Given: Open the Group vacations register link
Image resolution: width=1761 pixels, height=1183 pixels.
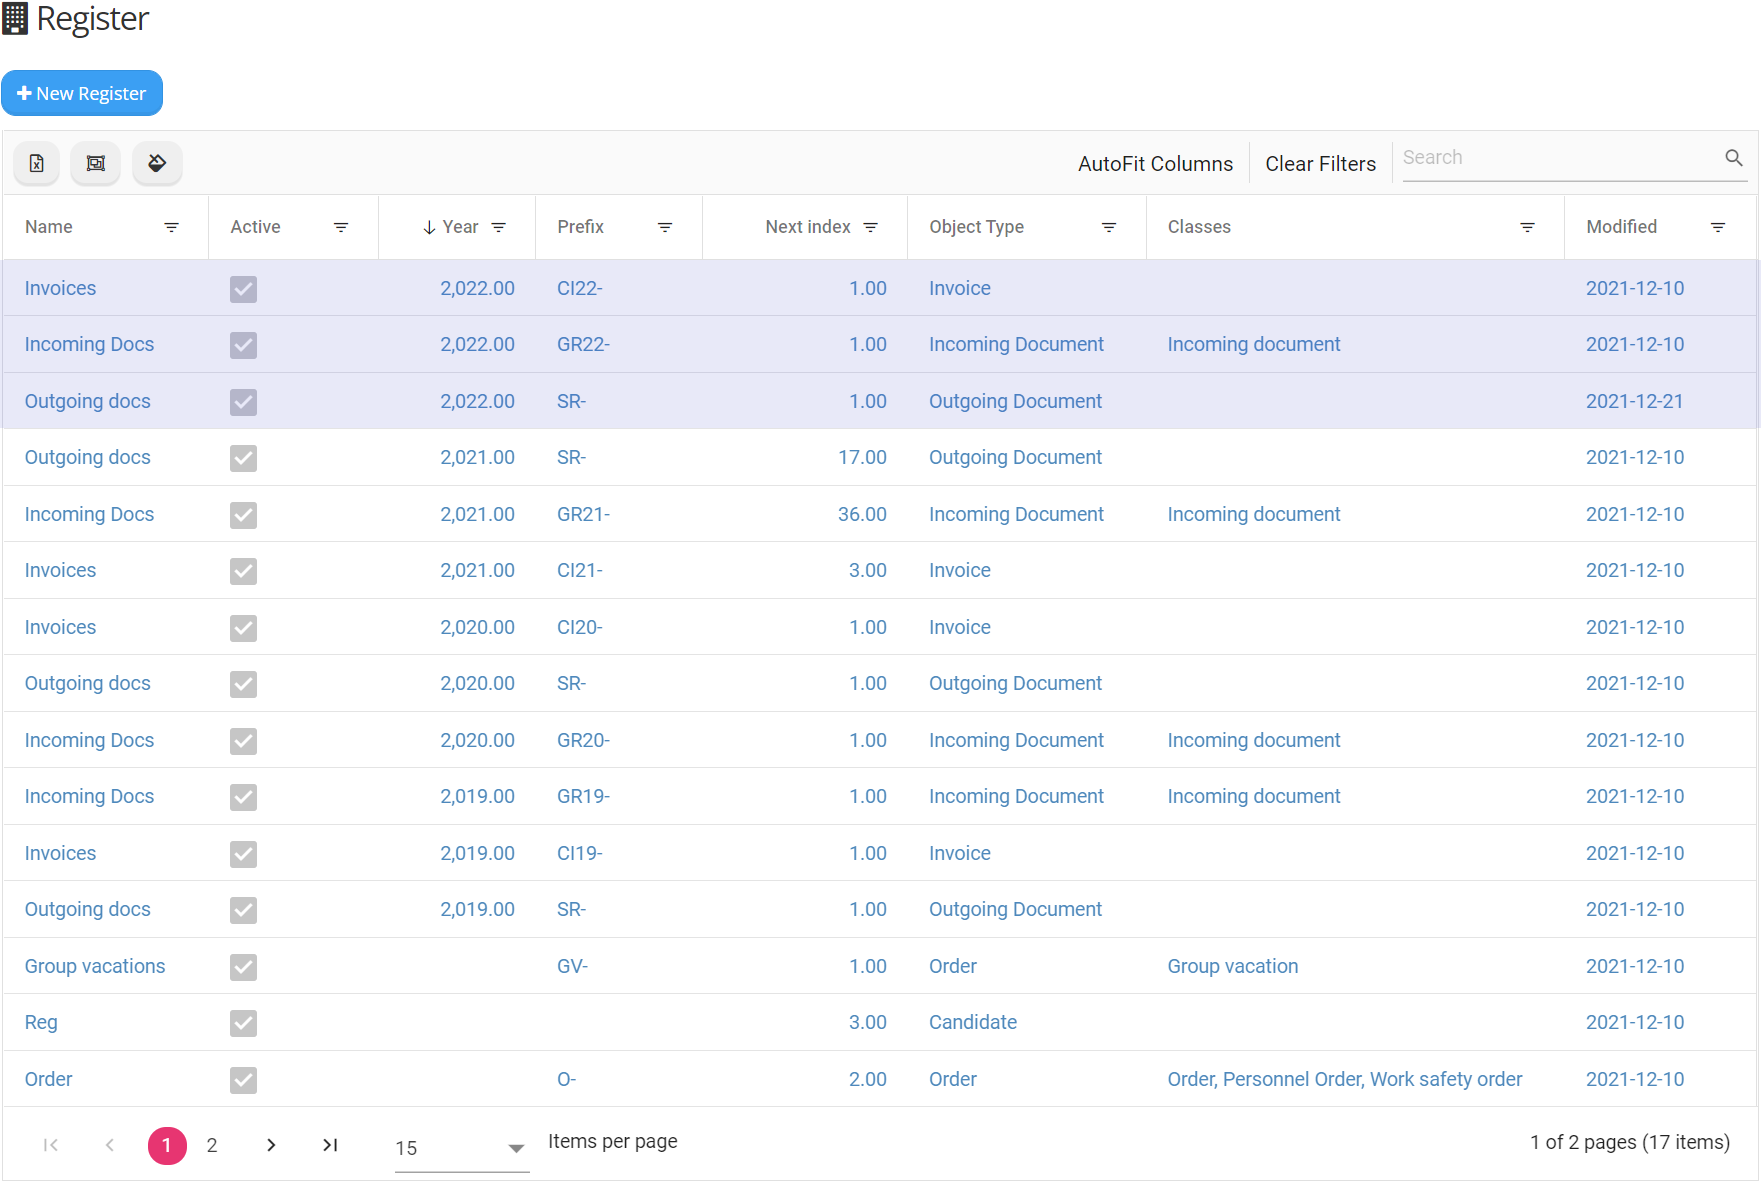Looking at the screenshot, I should (95, 966).
